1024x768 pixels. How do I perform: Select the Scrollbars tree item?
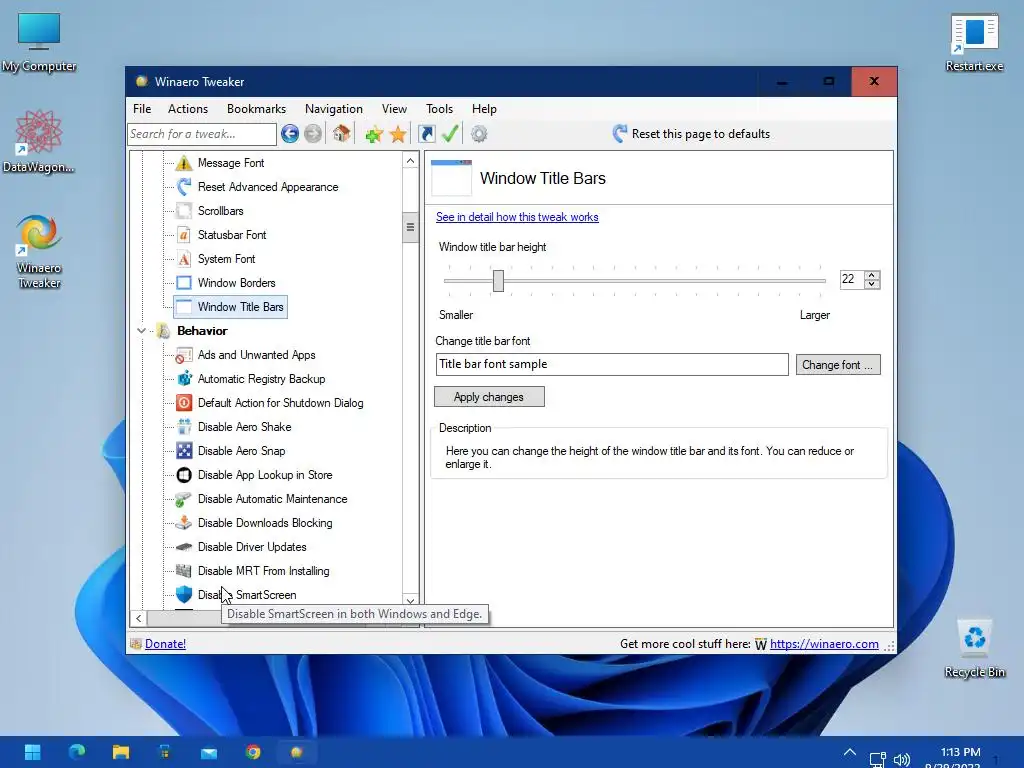pyautogui.click(x=221, y=211)
